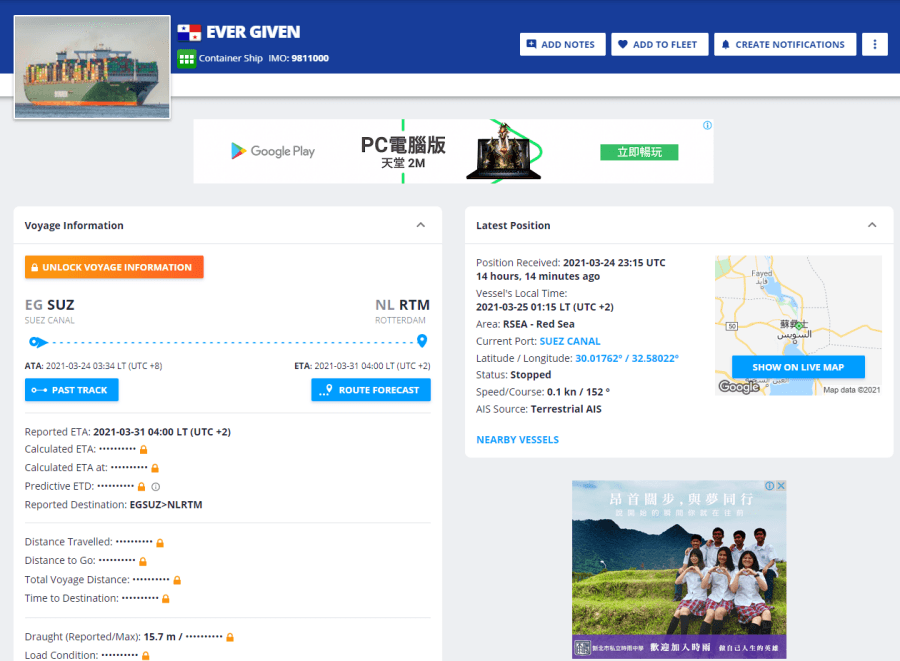
Task: Click the Reported ETA value text
Action: coord(162,432)
